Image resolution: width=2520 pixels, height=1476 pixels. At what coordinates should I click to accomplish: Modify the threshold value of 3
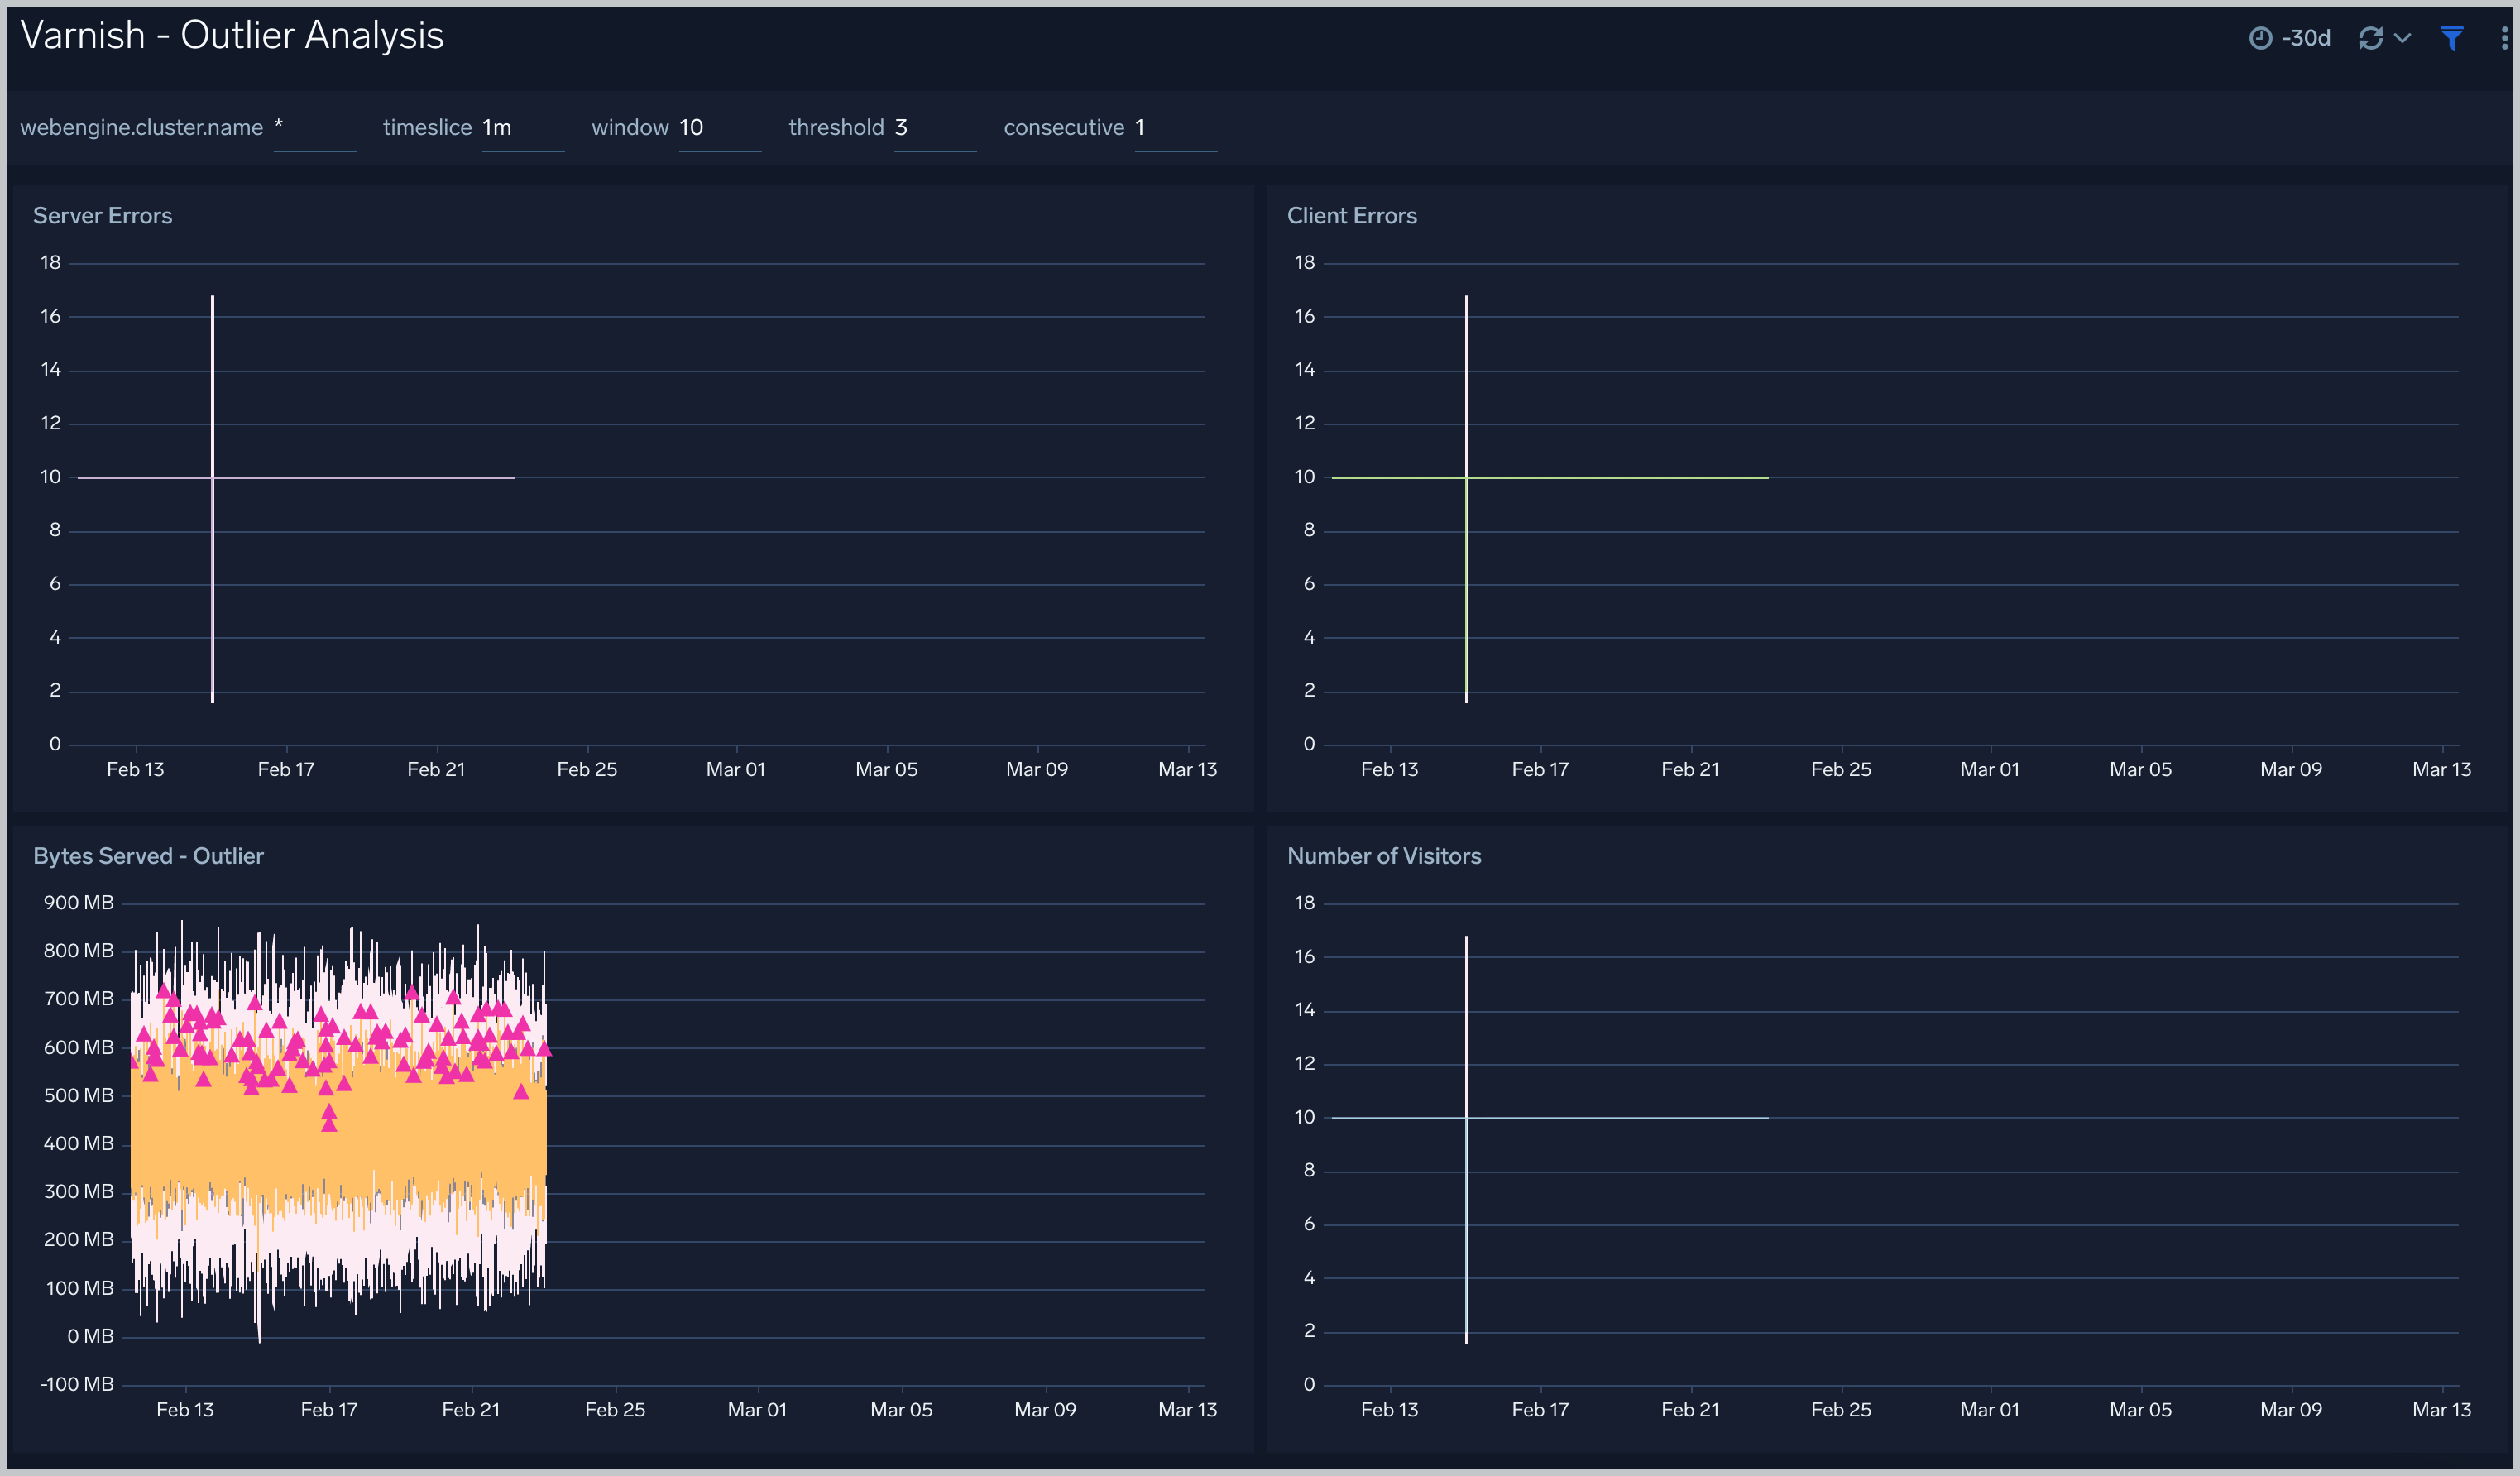tap(933, 127)
